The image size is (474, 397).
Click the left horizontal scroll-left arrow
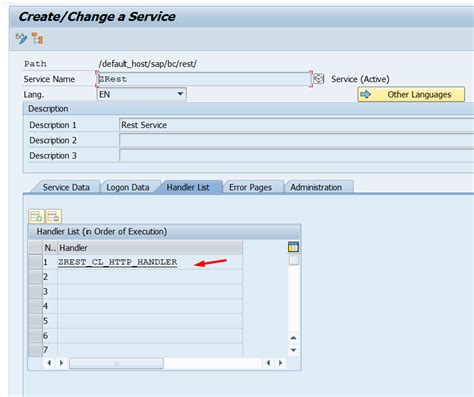point(49,363)
